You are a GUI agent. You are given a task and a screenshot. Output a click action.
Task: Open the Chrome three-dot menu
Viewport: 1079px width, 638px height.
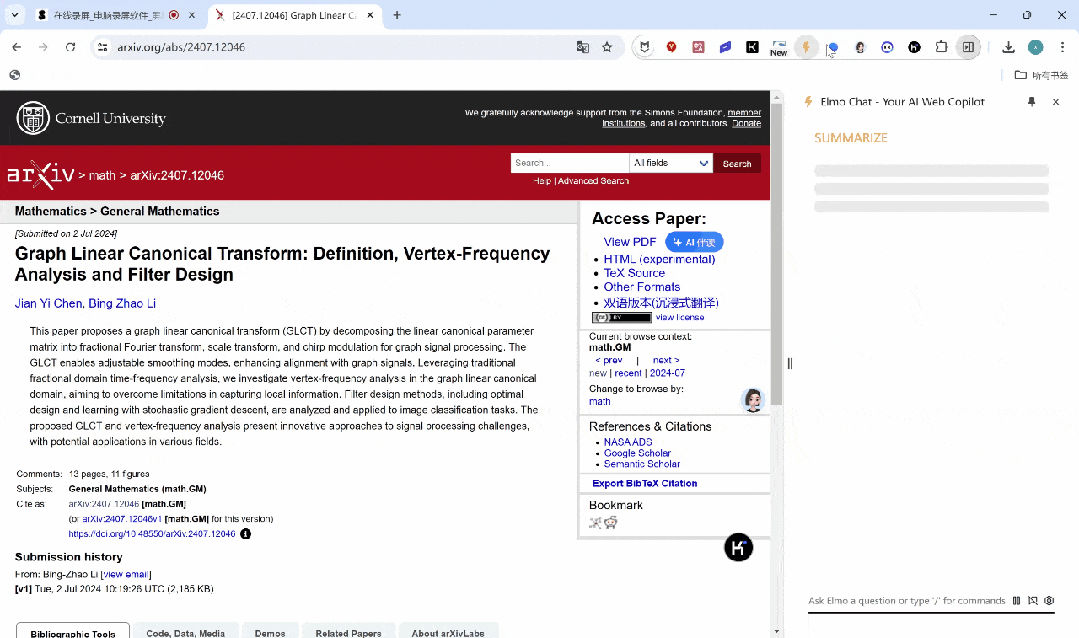click(x=1061, y=47)
